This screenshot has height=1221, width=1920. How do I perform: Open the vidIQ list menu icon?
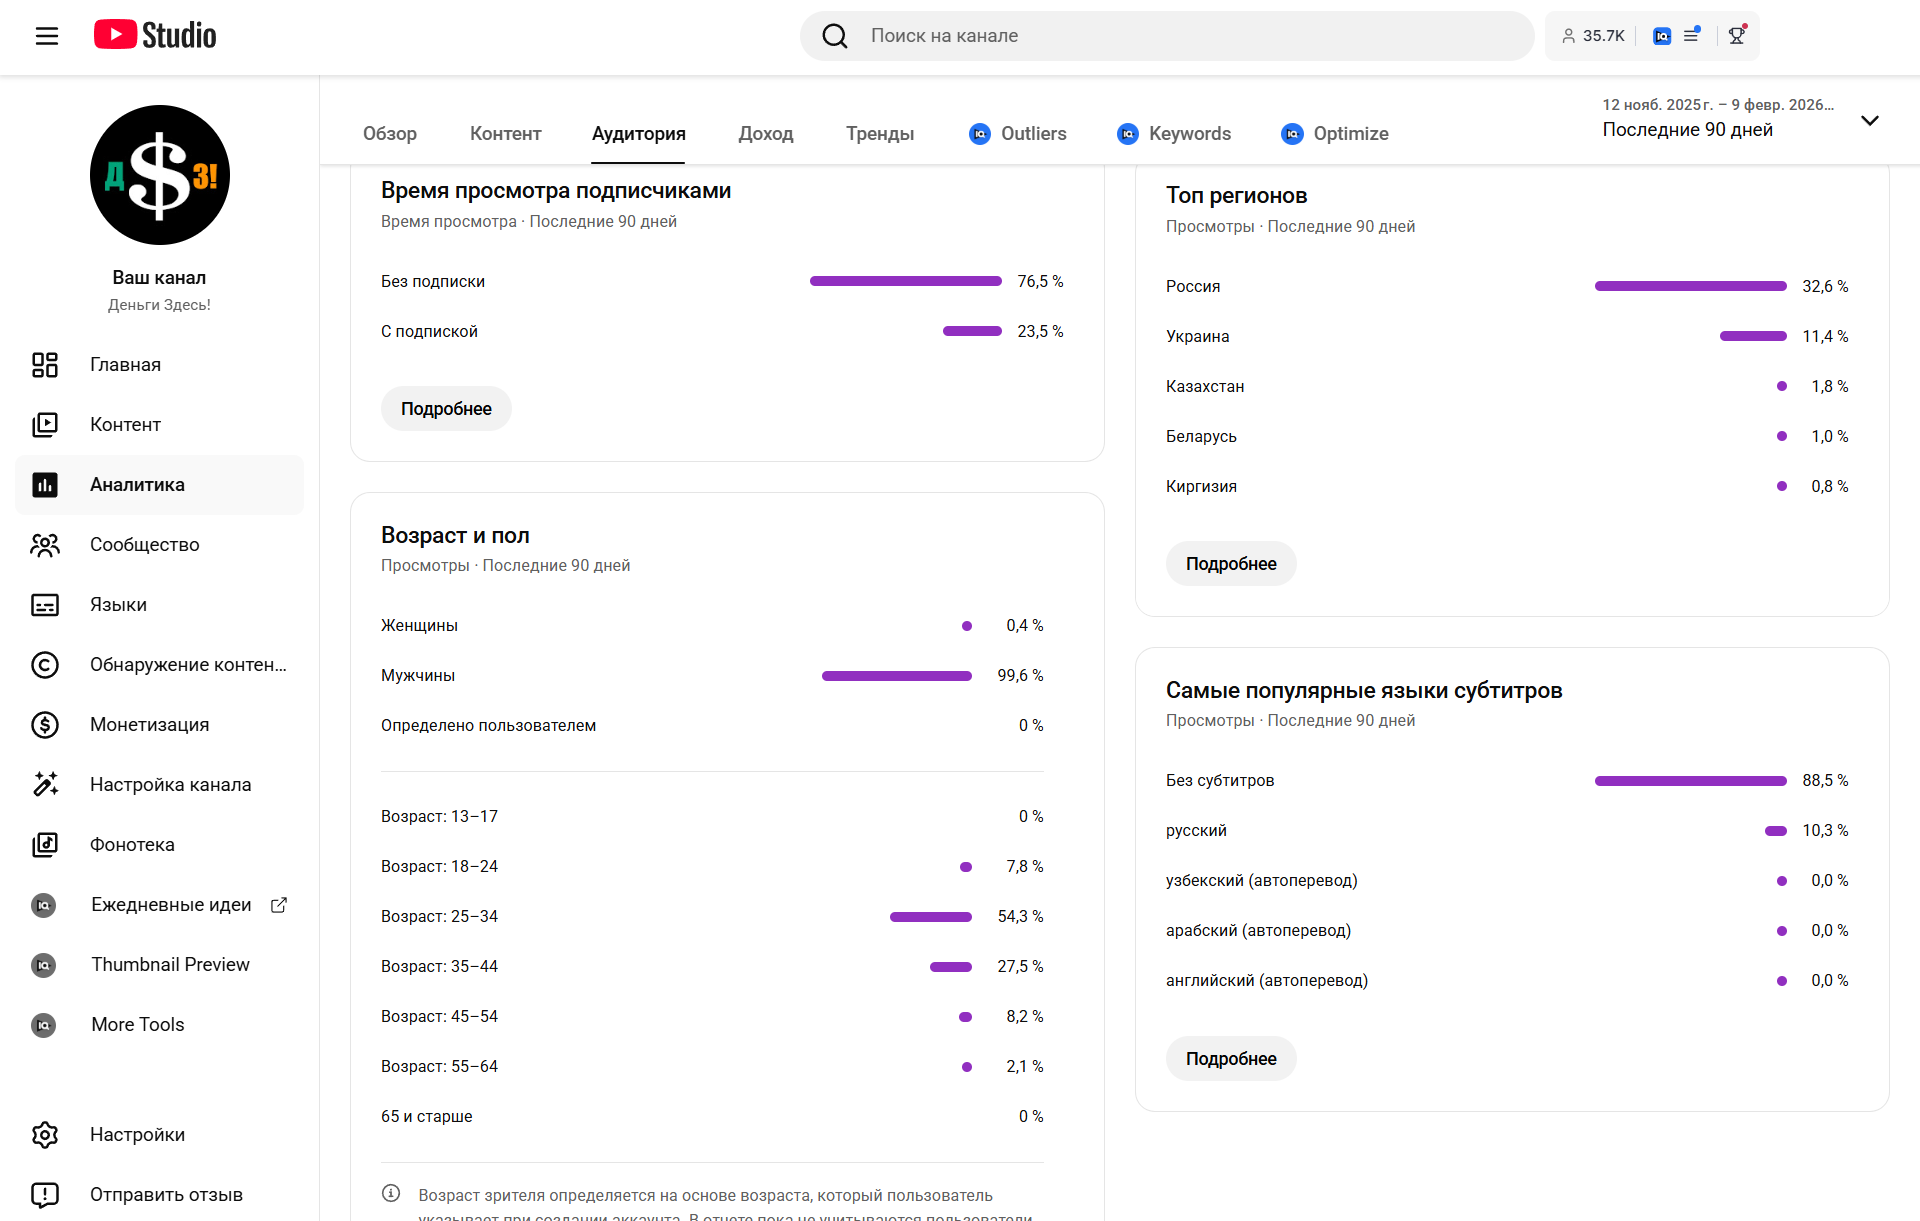point(1692,36)
